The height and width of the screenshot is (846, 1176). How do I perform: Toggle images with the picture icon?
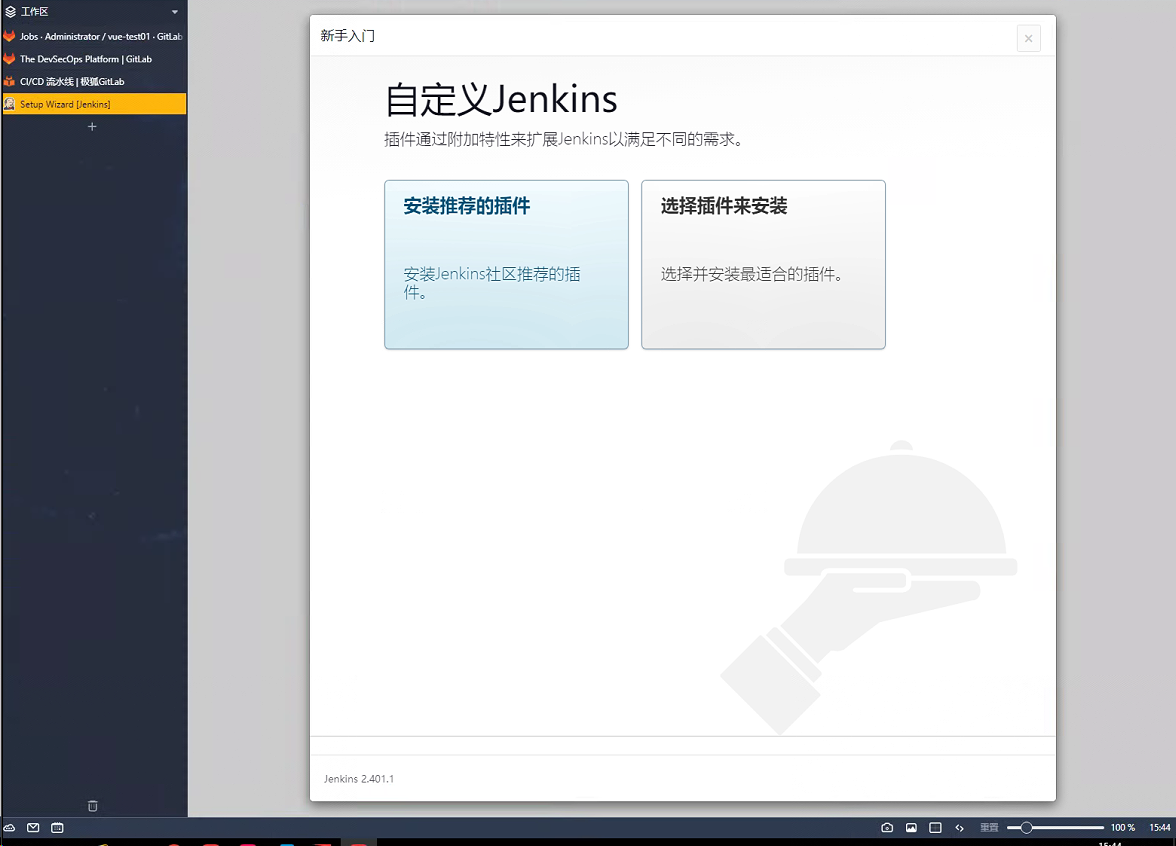[911, 827]
